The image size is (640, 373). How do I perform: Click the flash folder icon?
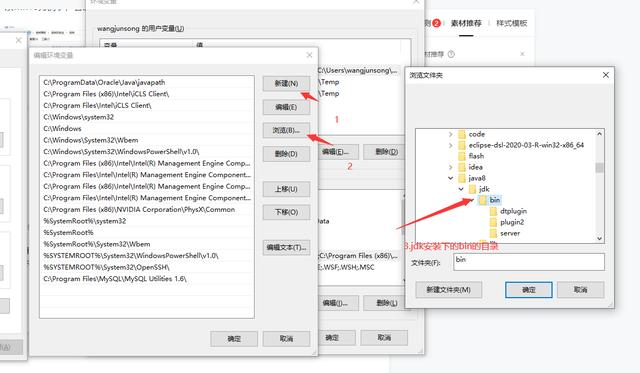[x=462, y=156]
